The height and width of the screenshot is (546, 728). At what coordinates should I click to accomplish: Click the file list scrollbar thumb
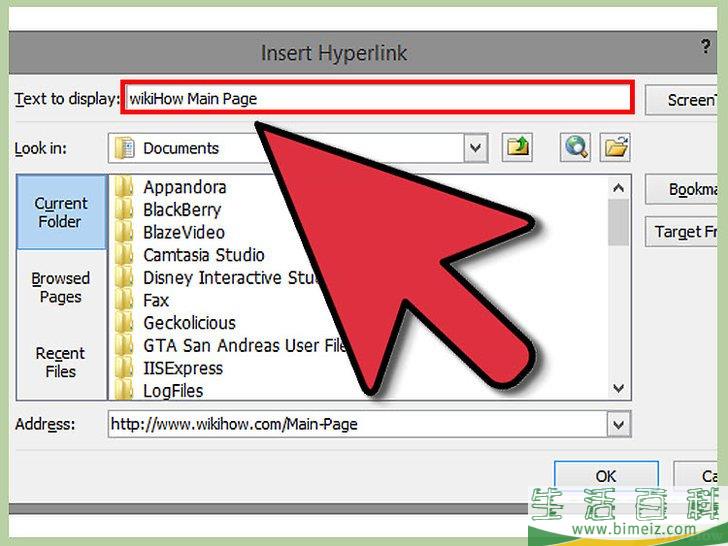(618, 222)
